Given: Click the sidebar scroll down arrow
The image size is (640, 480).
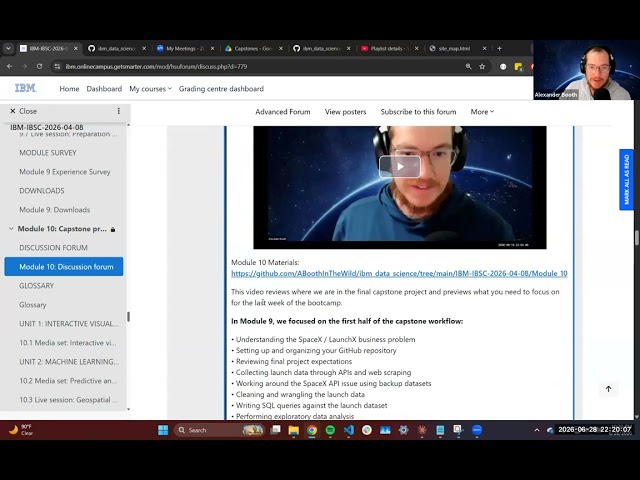Looking at the screenshot, I should (128, 409).
